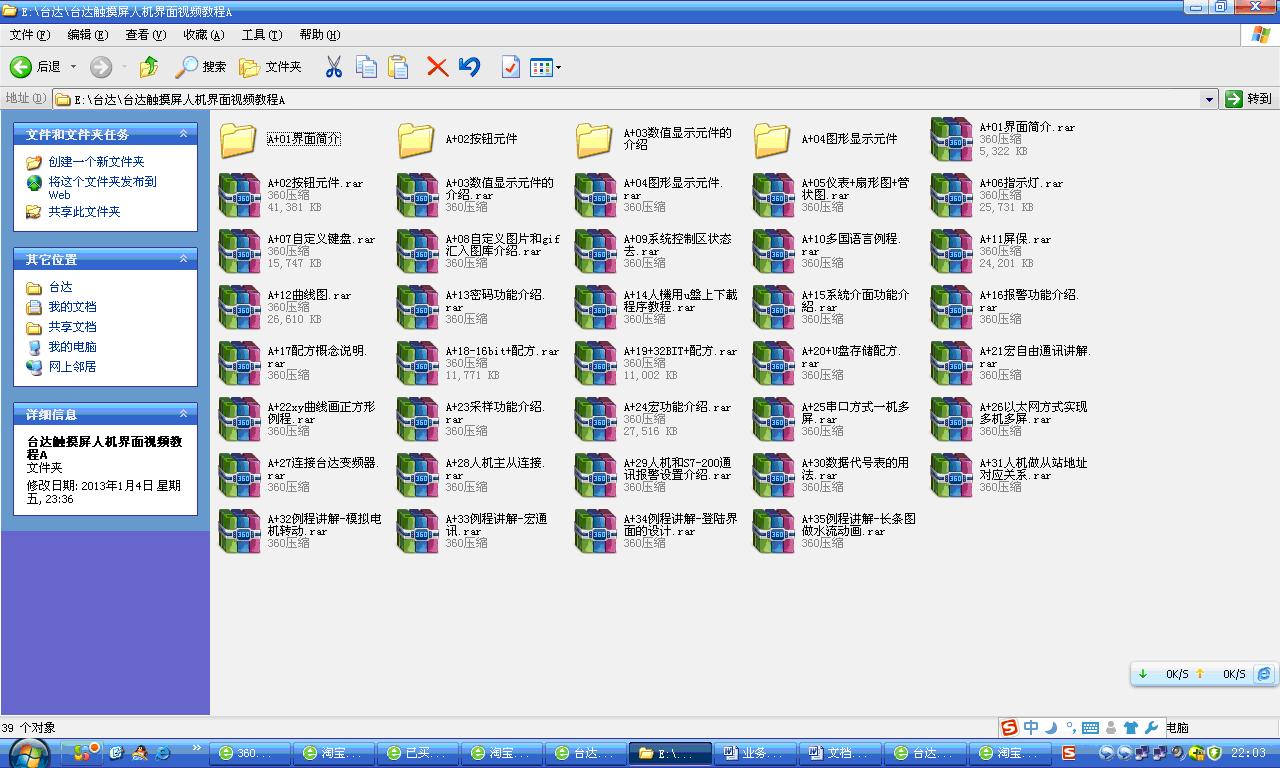This screenshot has height=768, width=1280.
Task: Switch to 业务 Word taskbar button
Action: (755, 753)
